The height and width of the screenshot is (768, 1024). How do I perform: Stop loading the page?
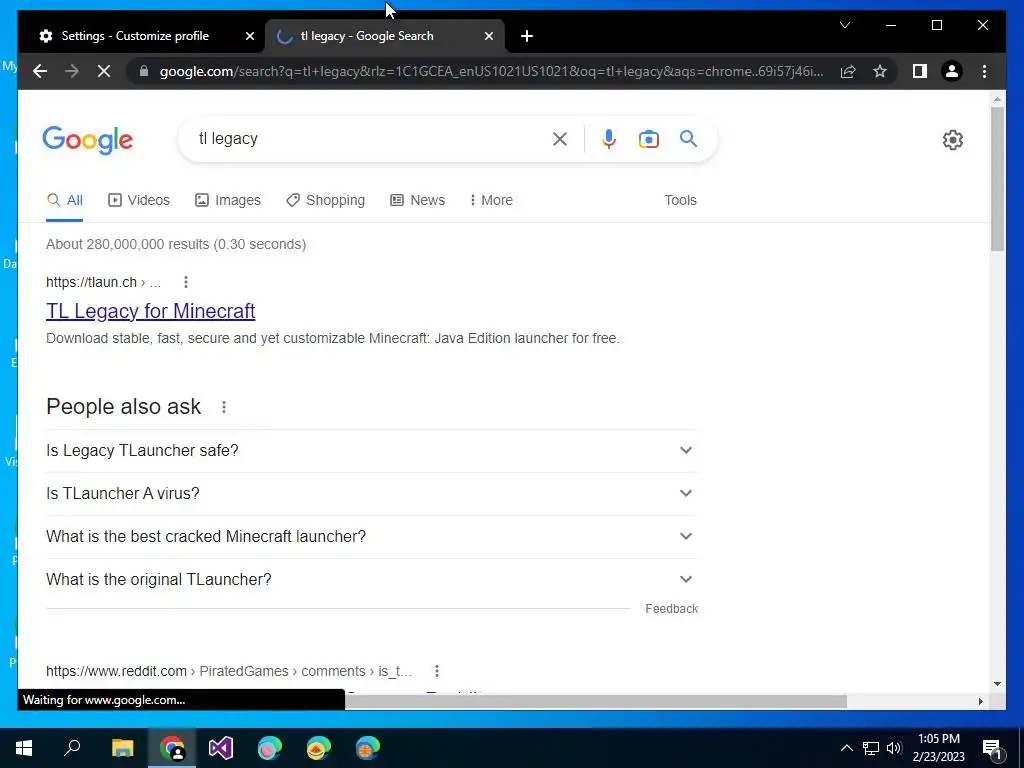pyautogui.click(x=104, y=71)
